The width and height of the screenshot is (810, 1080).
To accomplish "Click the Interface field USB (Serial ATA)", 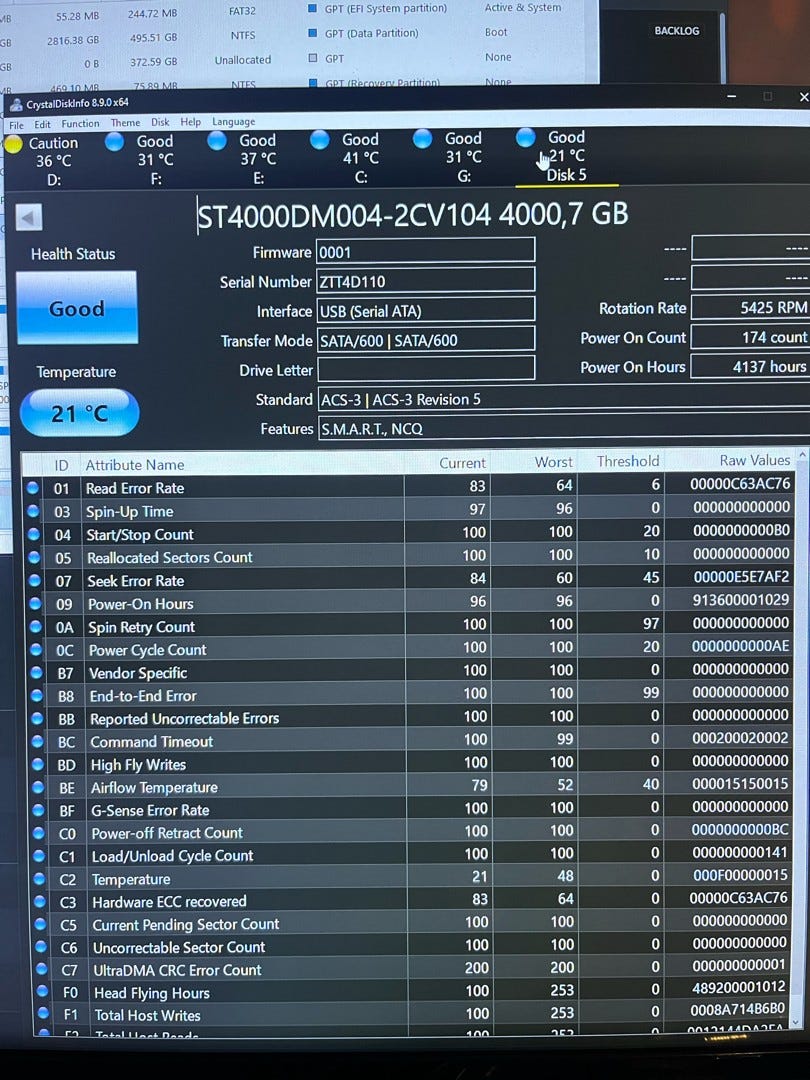I will click(426, 310).
